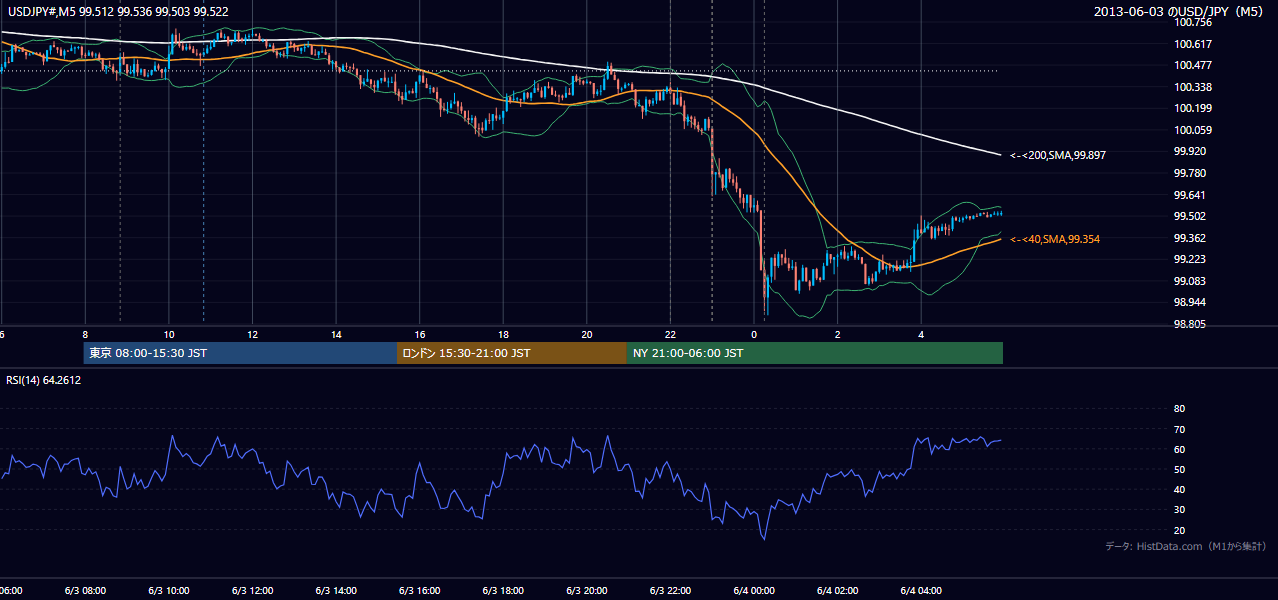The image size is (1278, 600).
Task: Click hour label 12 under price chart
Action: click(252, 335)
